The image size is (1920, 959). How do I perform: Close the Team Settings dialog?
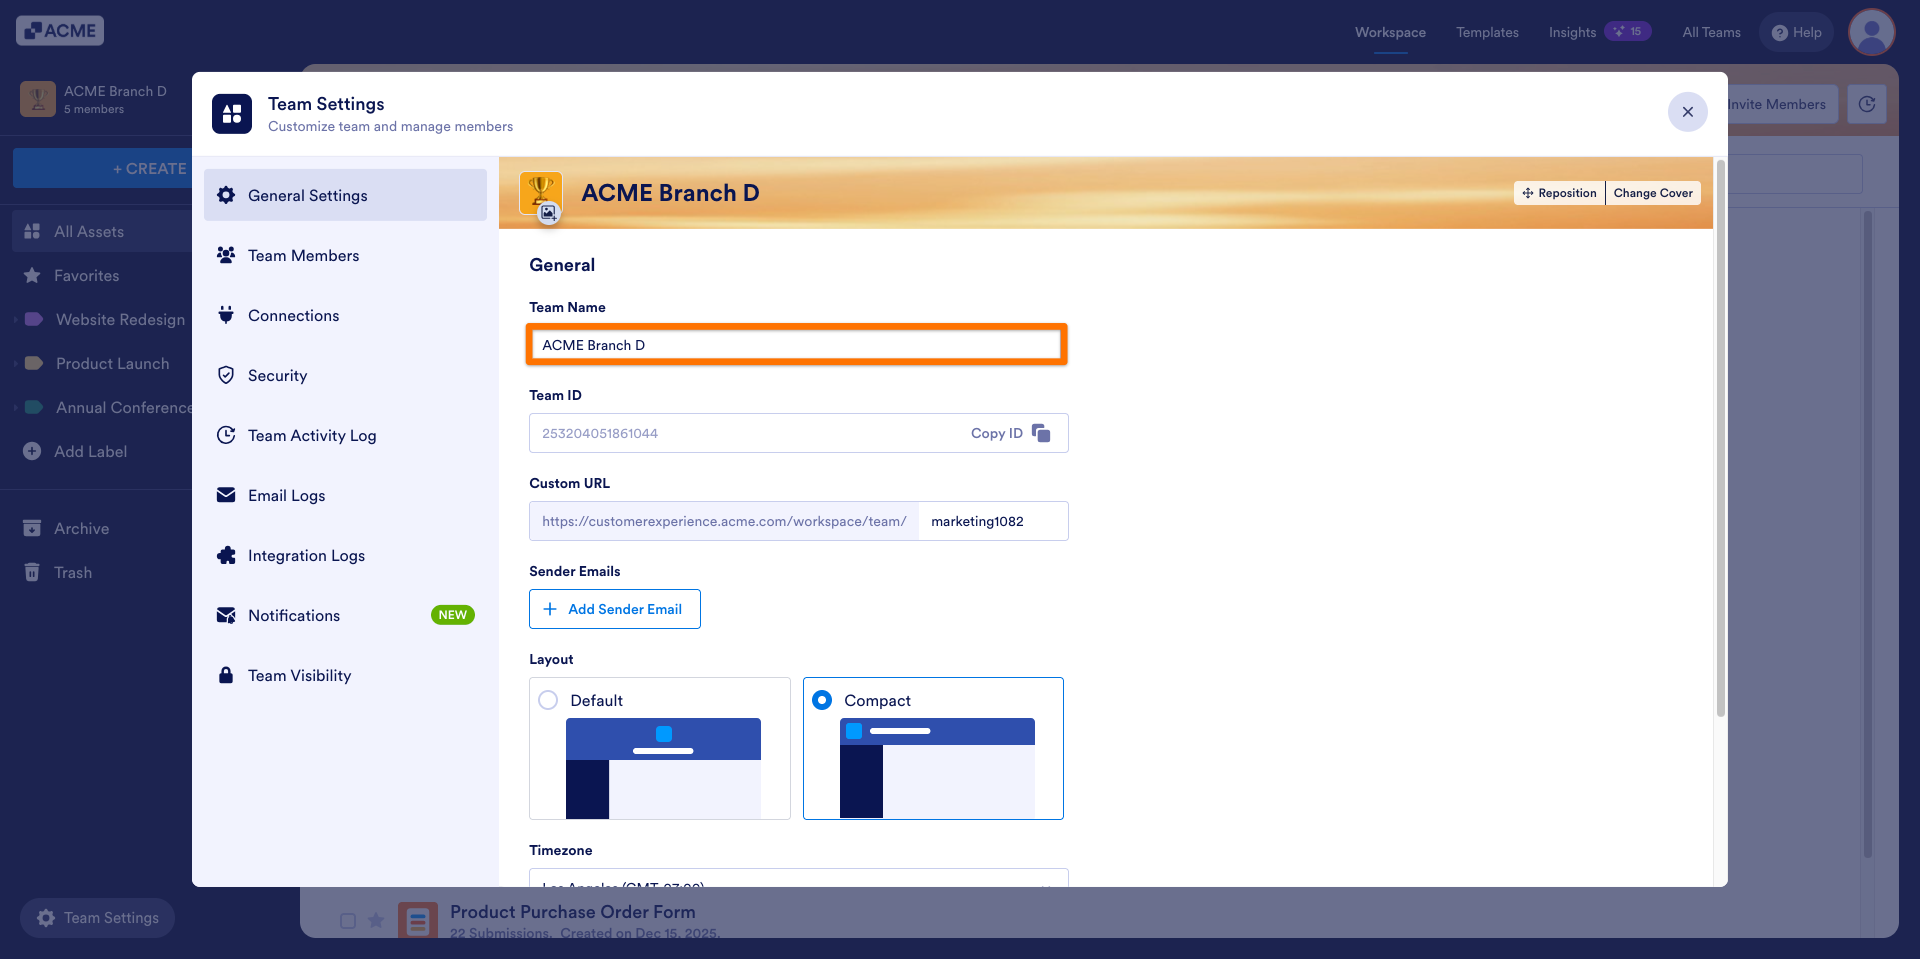(1687, 112)
